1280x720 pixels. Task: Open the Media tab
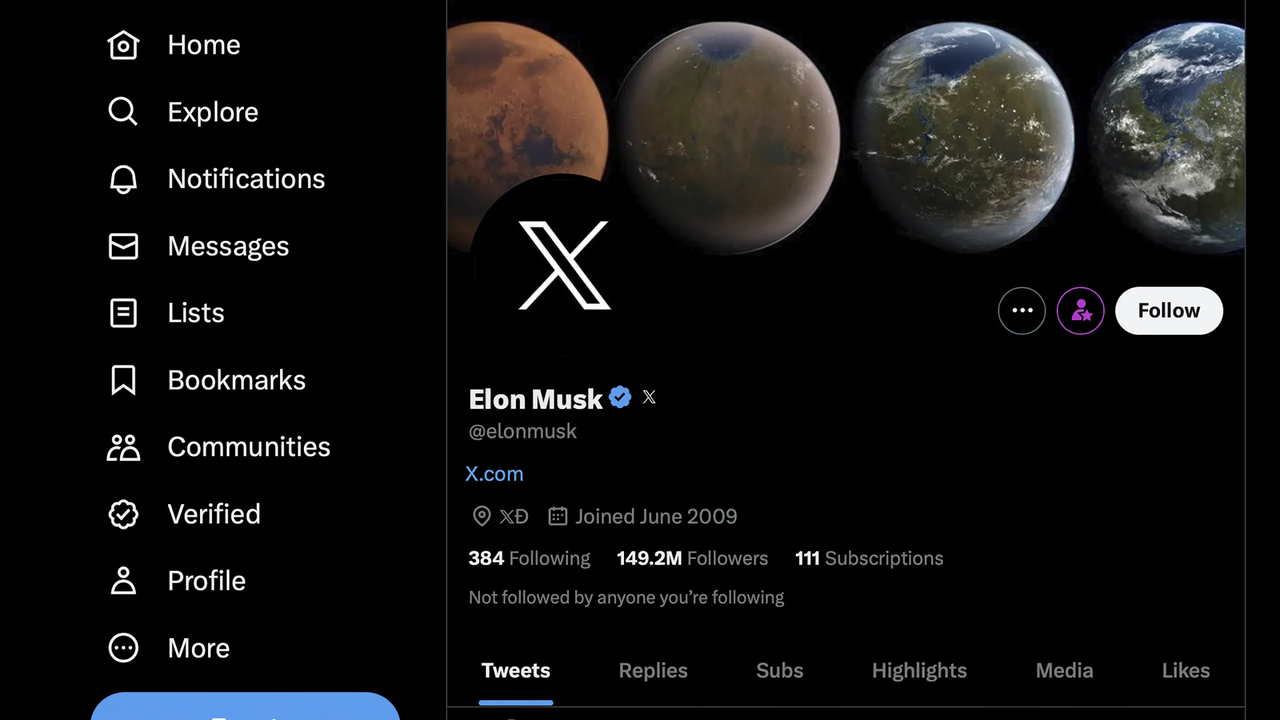point(1064,671)
